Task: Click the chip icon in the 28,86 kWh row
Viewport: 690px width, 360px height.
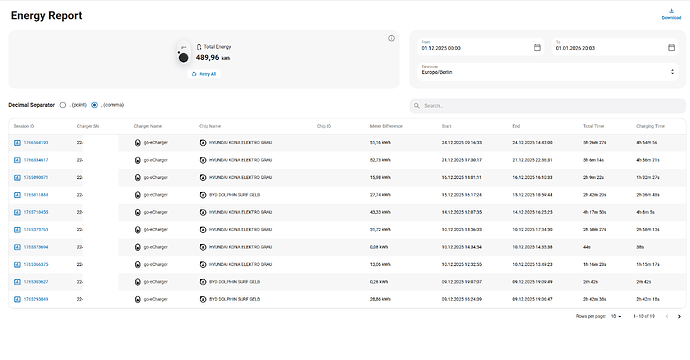Action: pos(203,299)
